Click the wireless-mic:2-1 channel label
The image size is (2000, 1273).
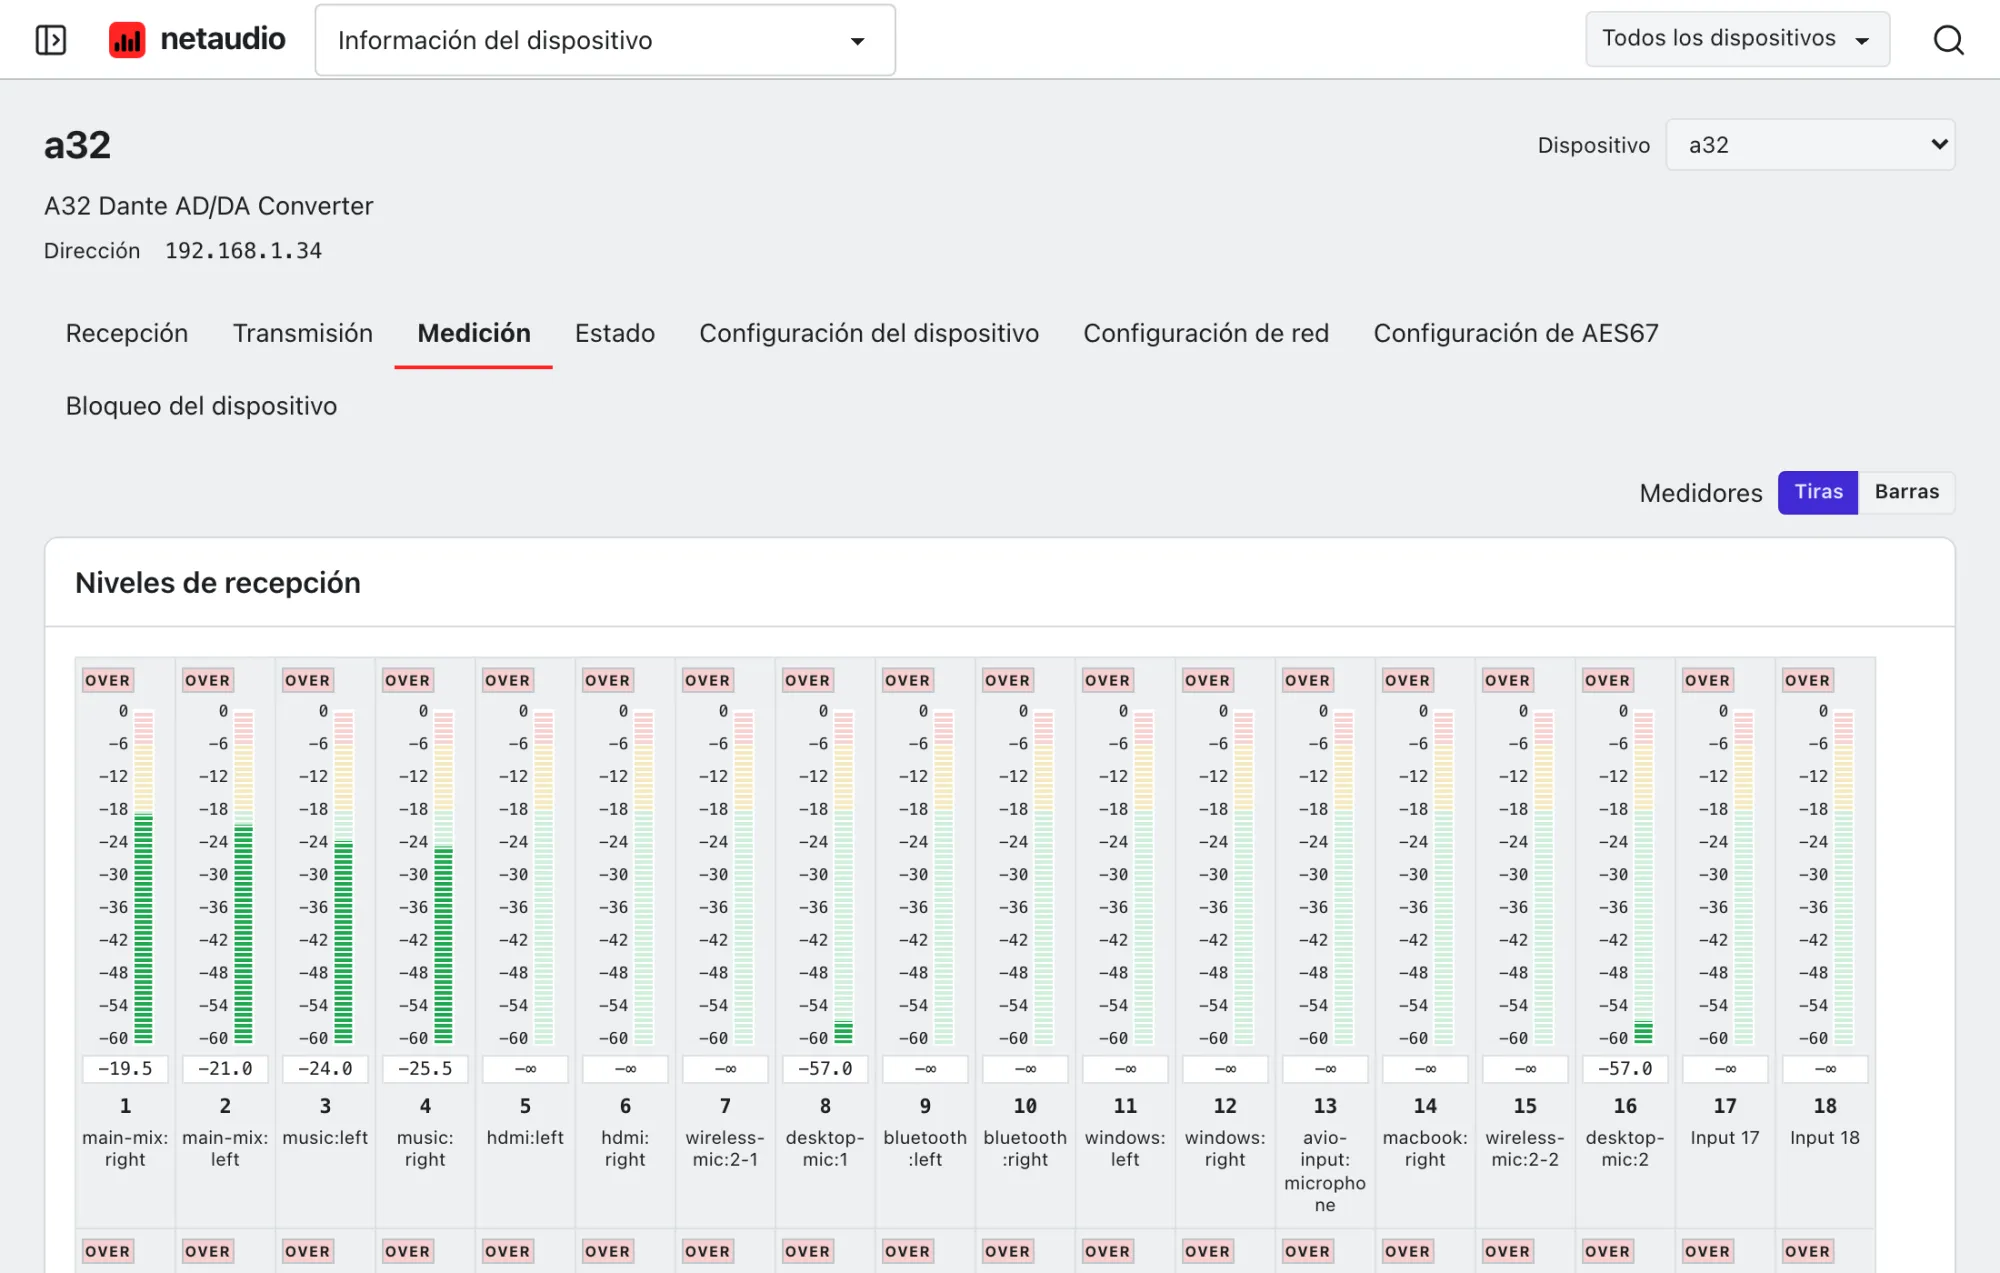725,1149
